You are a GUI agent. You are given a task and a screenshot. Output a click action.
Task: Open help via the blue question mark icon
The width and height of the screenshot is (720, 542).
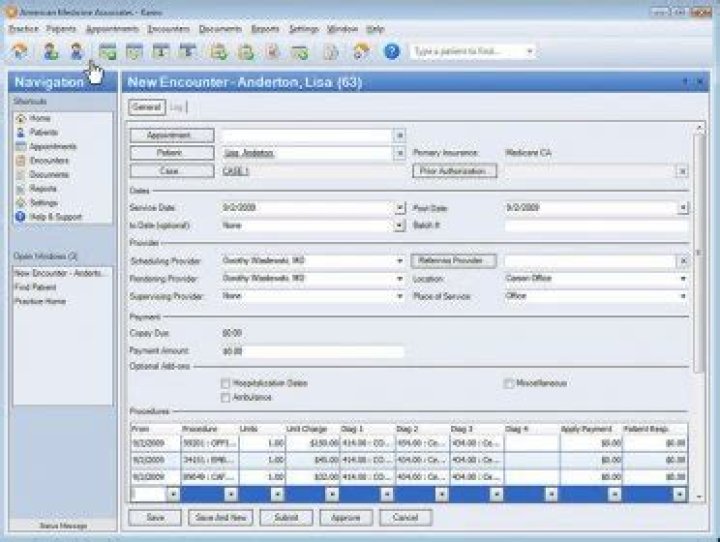pyautogui.click(x=392, y=51)
